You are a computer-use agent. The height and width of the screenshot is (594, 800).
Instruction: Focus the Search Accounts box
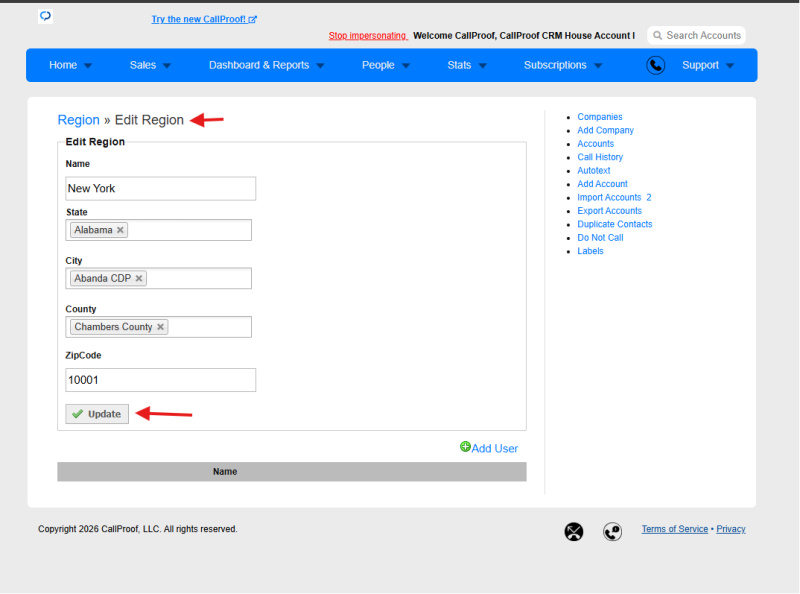pyautogui.click(x=696, y=35)
